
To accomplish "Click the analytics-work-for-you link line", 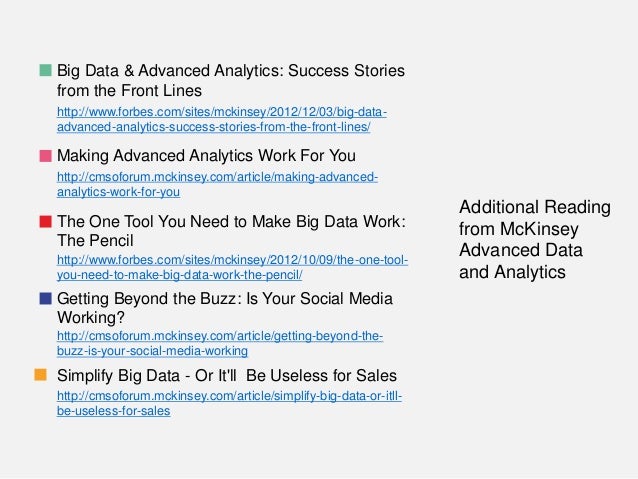I will click(x=118, y=192).
